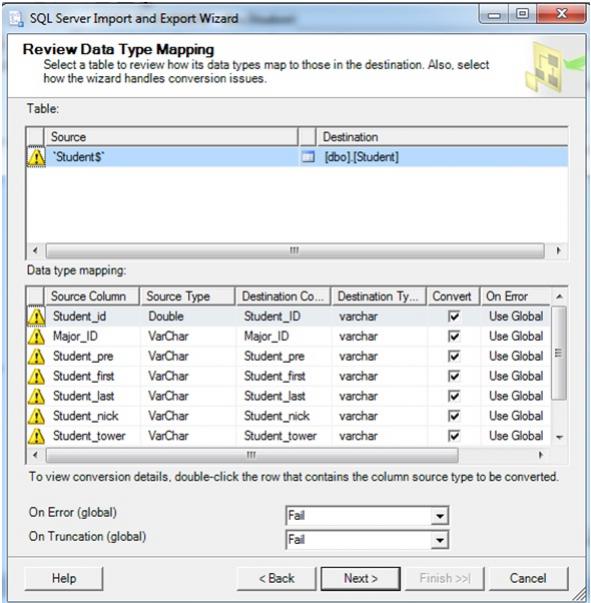The image size is (591, 603).
Task: Click varchar destination type in Student_last row
Action: pos(378,396)
